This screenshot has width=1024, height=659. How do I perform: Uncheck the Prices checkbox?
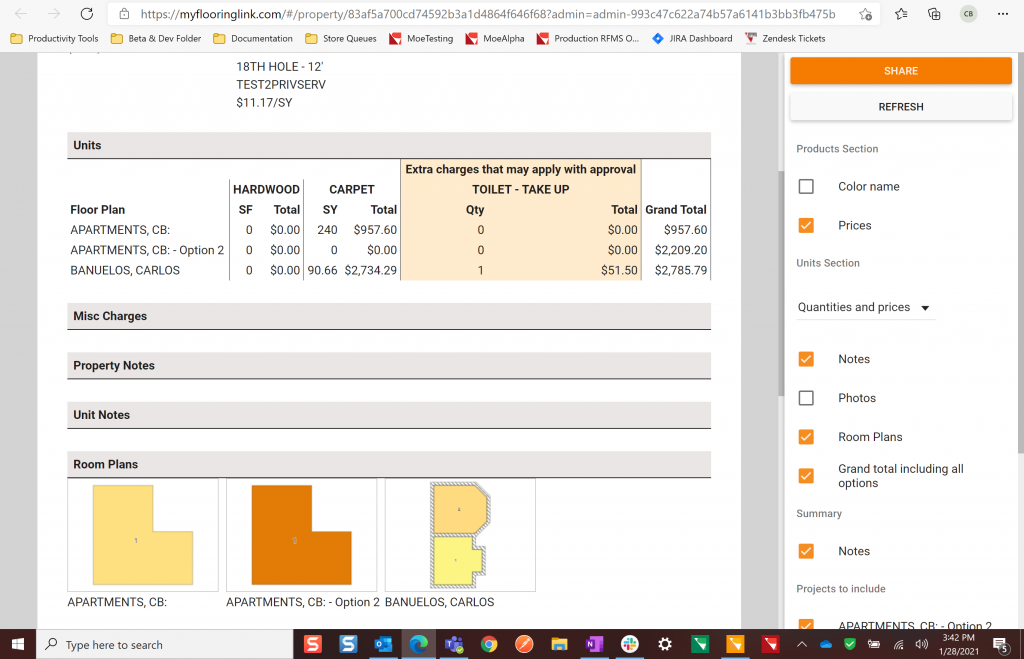806,226
